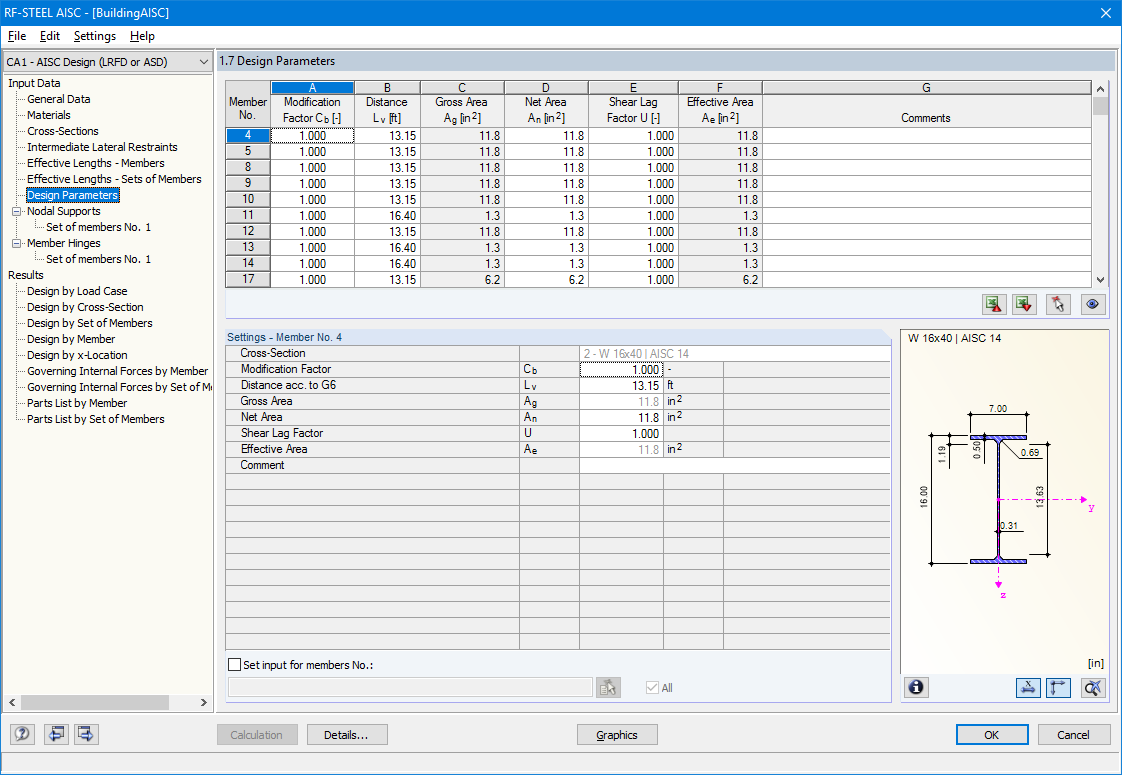Viewport: 1122px width, 775px height.
Task: Click the help question mark icon
Action: 21,734
